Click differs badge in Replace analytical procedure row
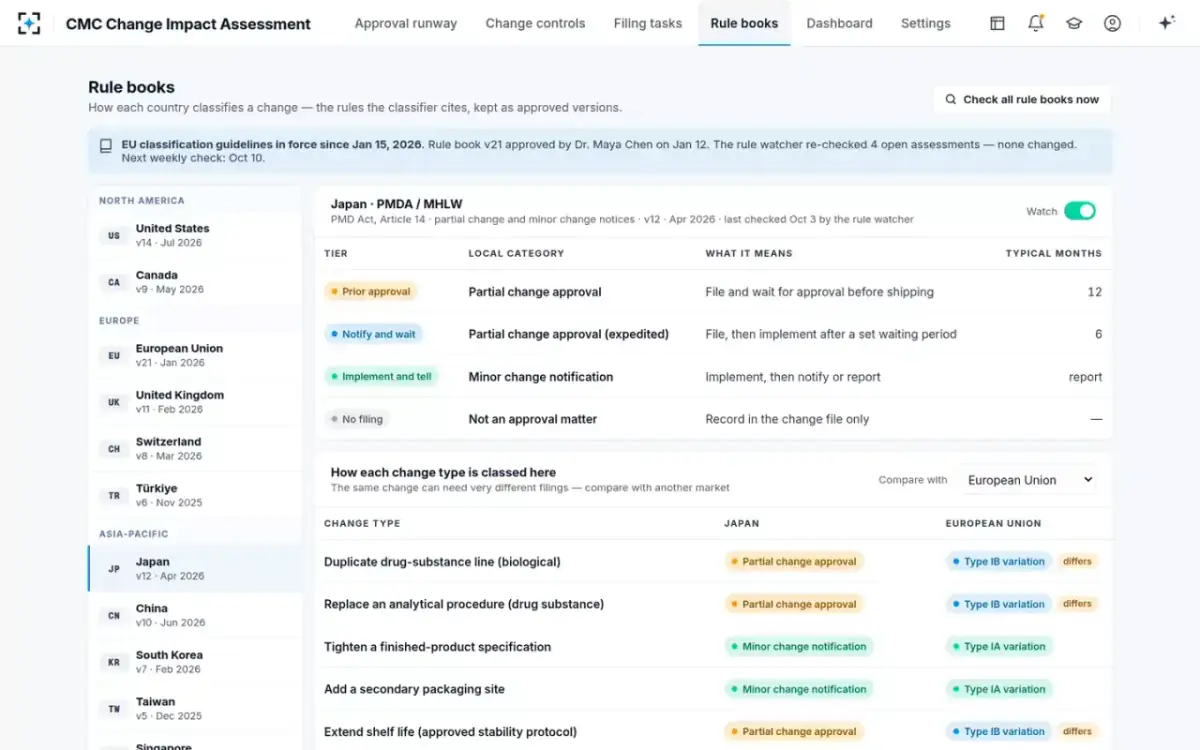 (x=1077, y=604)
